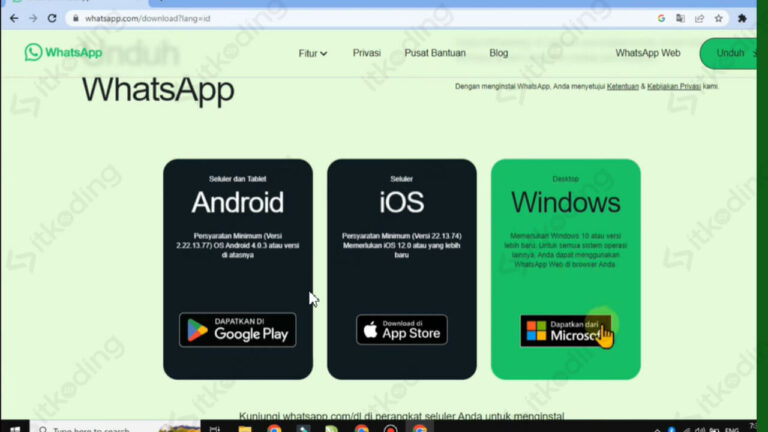Select the iOS heading text
Viewport: 768px width, 432px height.
tap(402, 202)
